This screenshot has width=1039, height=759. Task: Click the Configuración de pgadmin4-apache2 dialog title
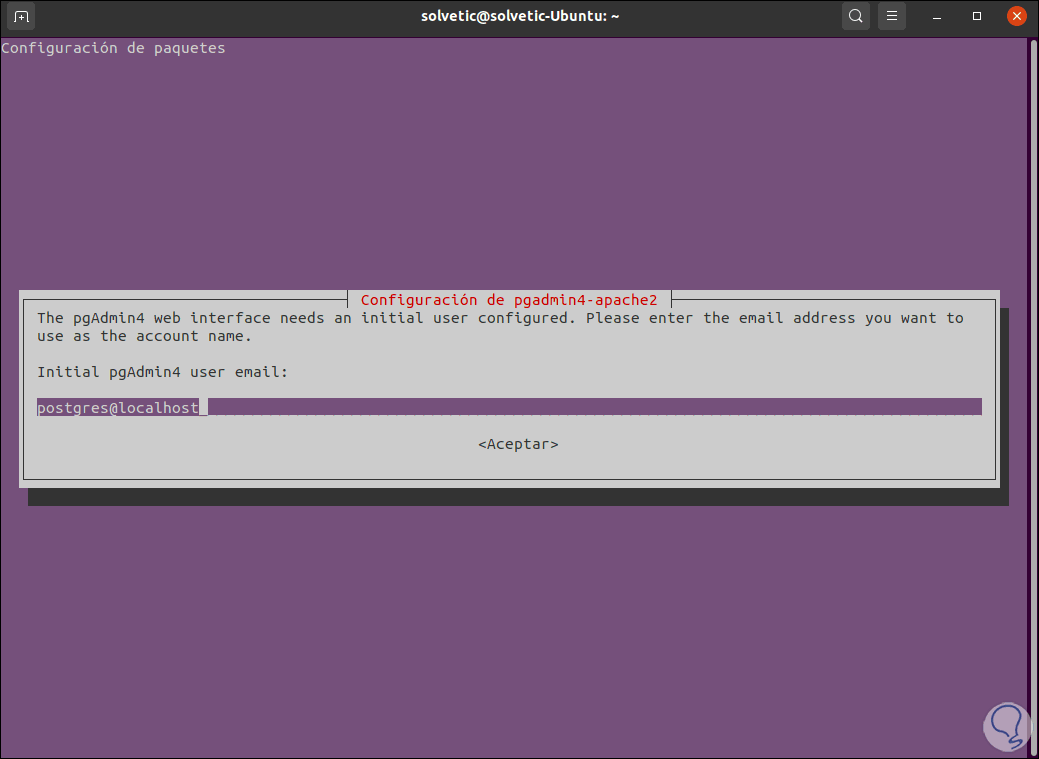[x=509, y=299]
